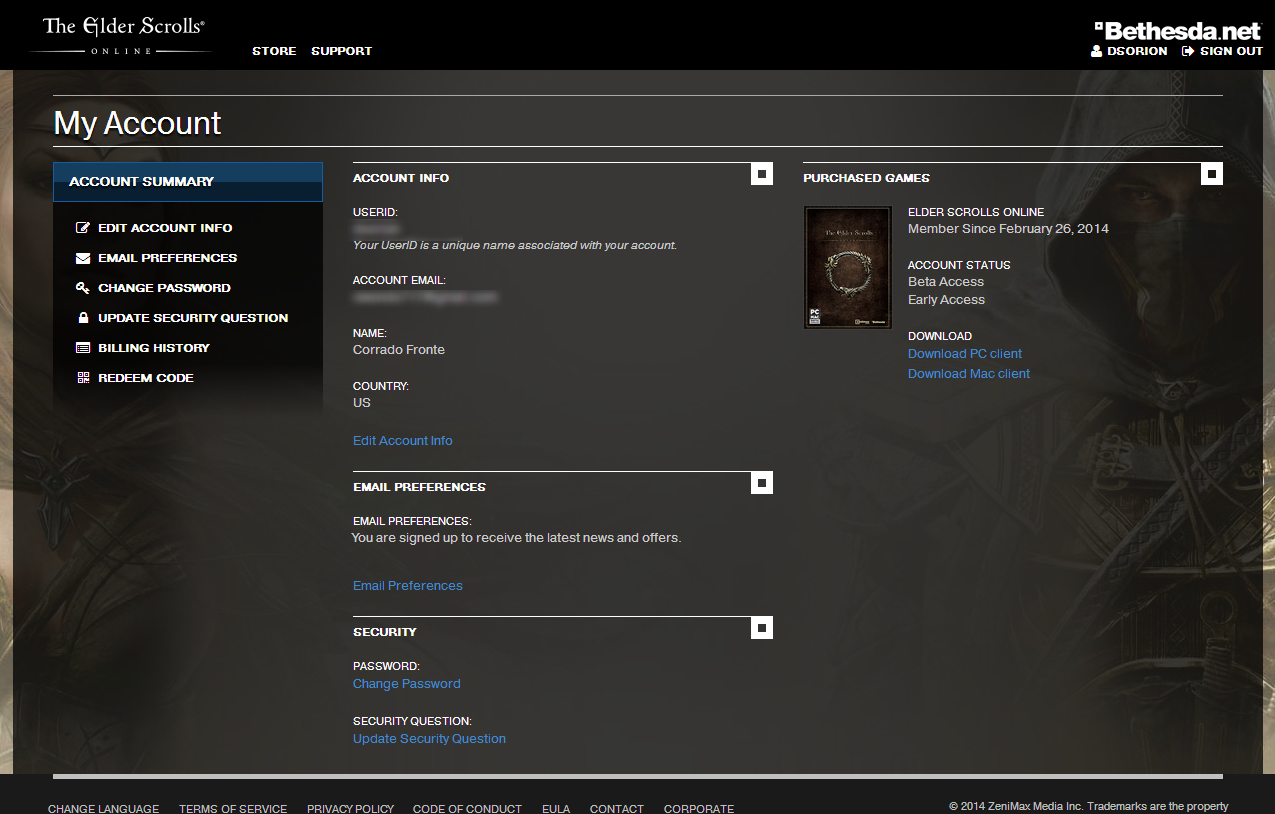Click Download Mac client link
This screenshot has height=814, width=1275.
tap(969, 374)
